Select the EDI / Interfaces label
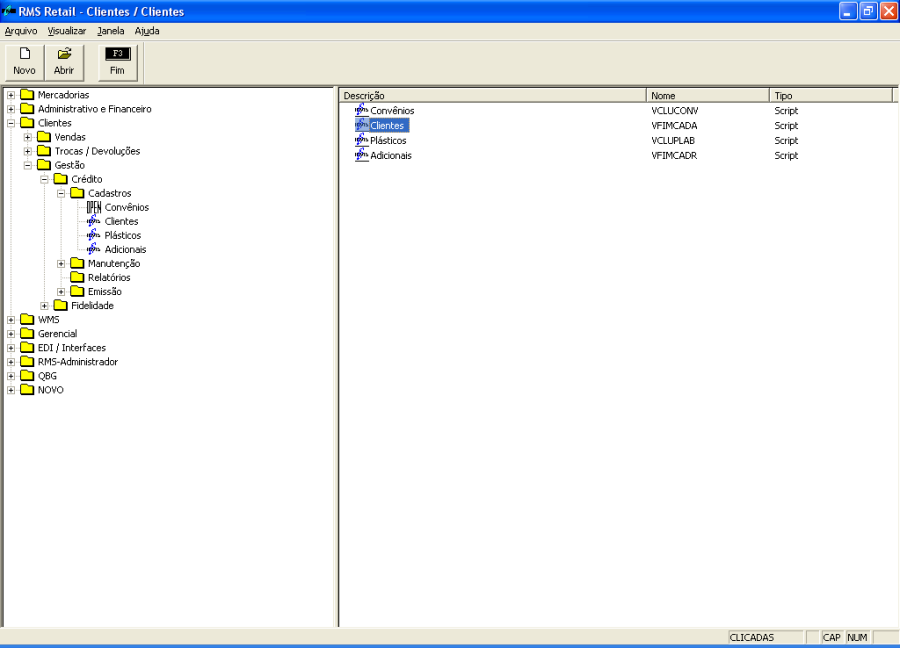The height and width of the screenshot is (648, 900). point(72,348)
